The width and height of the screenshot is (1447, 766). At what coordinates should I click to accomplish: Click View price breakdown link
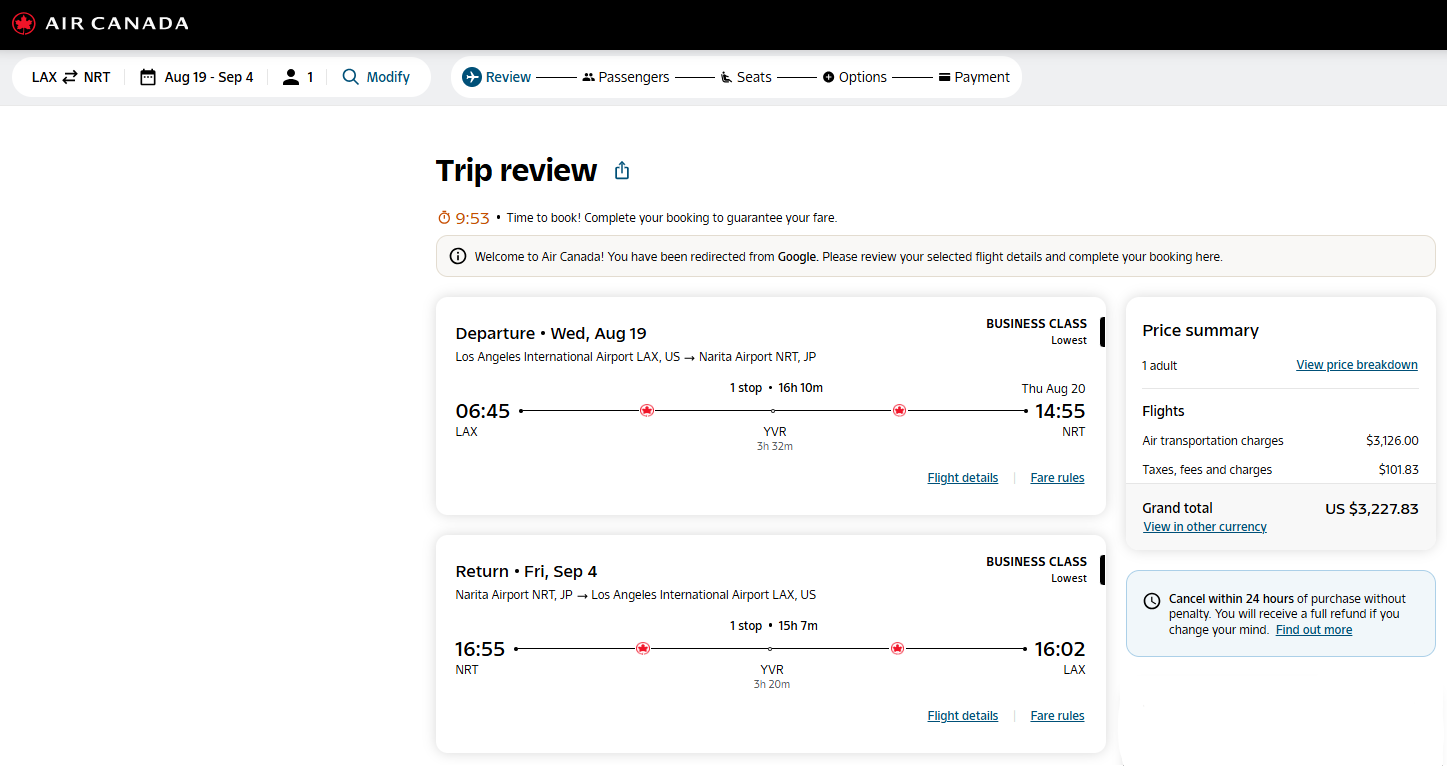coord(1357,365)
